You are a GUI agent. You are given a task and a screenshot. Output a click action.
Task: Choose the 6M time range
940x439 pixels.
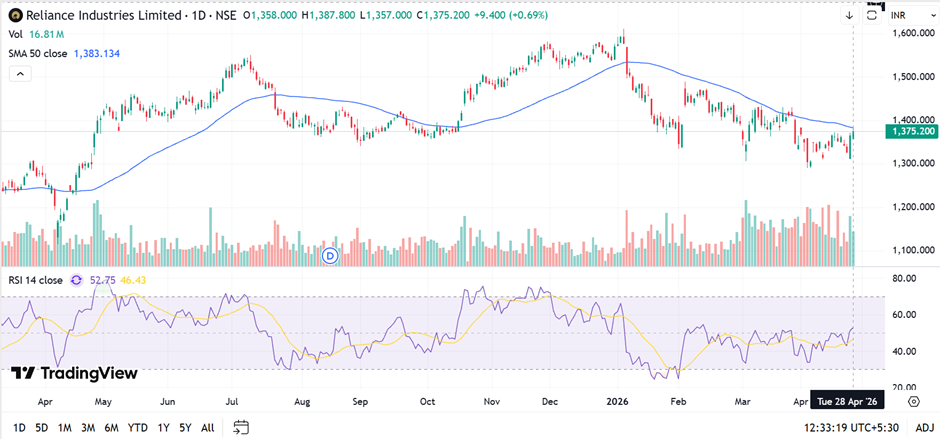click(112, 427)
